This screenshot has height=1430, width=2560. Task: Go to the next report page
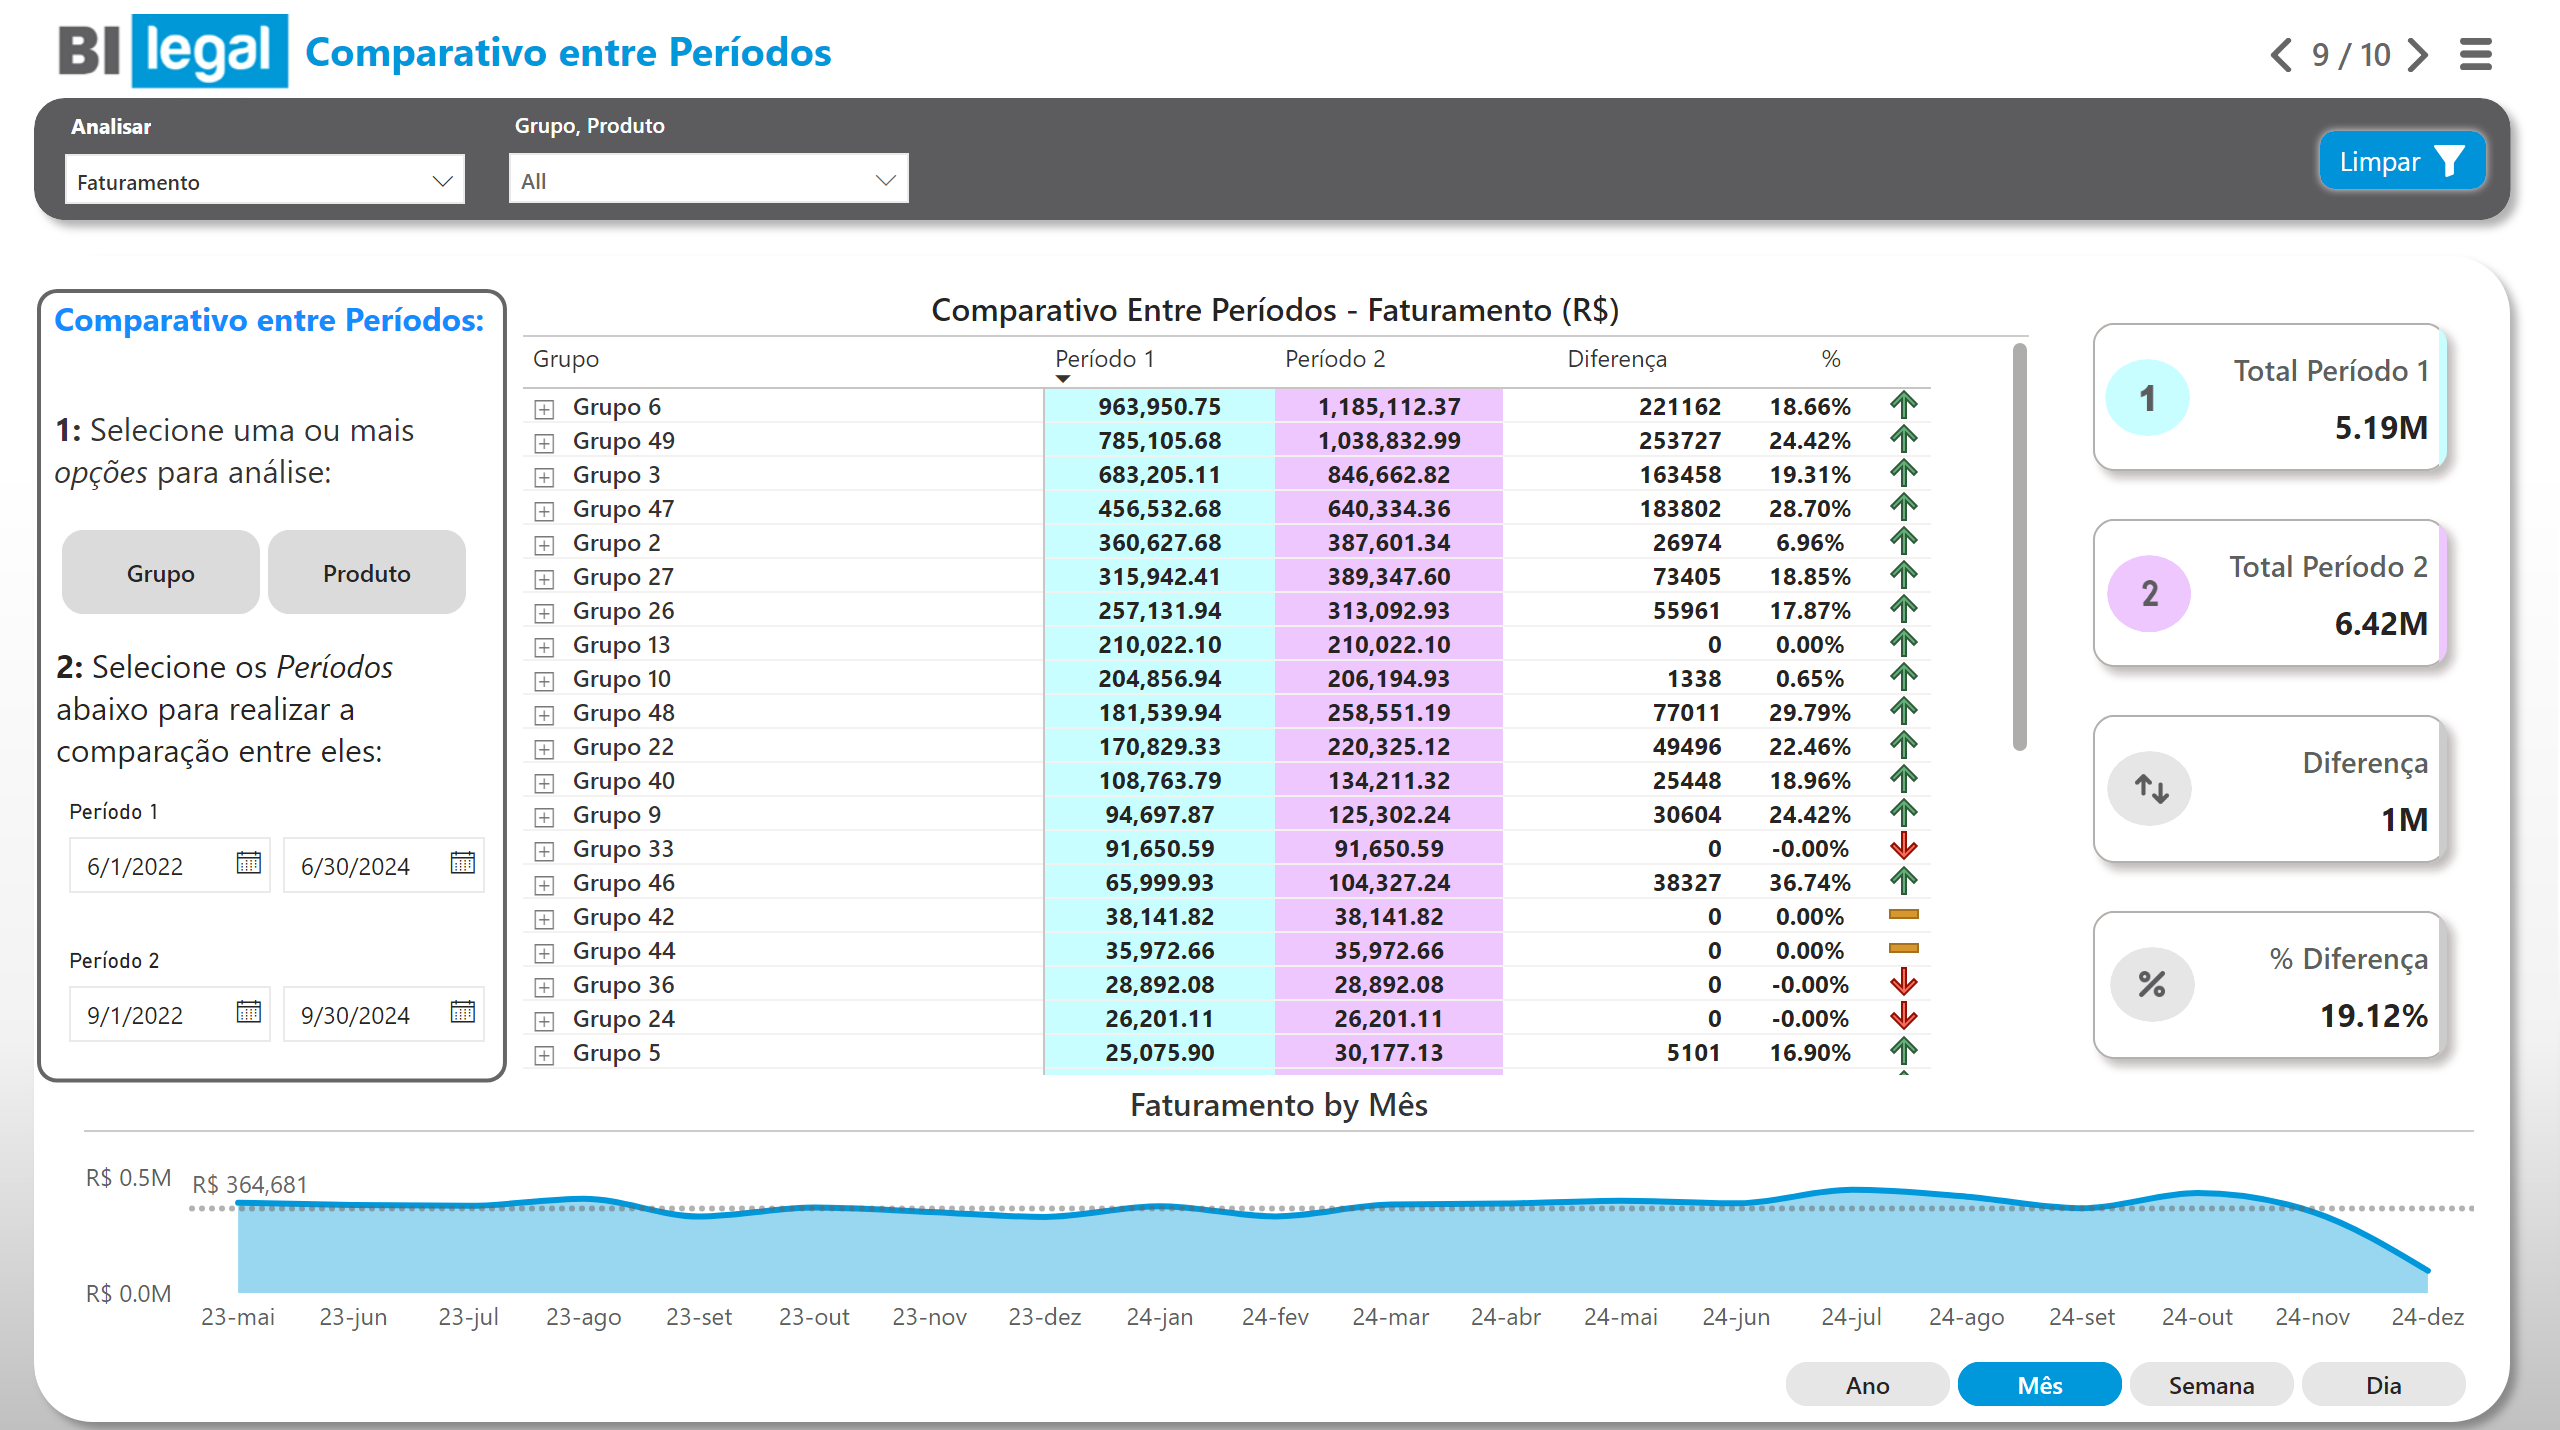pos(2418,54)
